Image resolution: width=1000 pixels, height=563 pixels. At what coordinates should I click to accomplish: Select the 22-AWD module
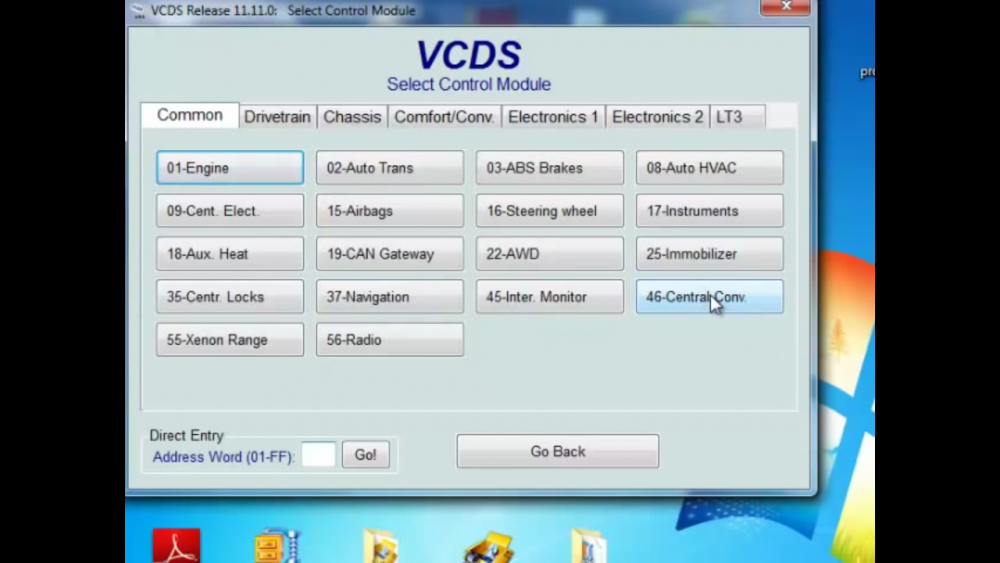(x=550, y=254)
